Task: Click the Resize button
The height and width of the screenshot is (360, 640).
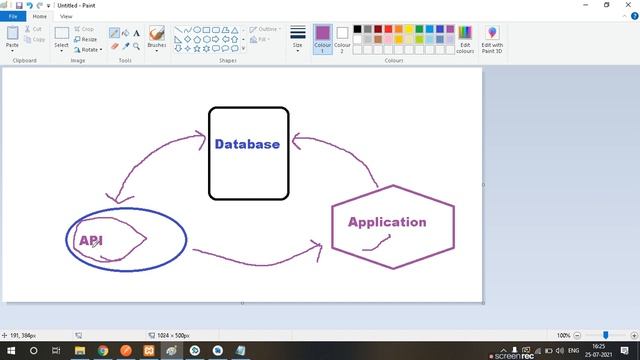Action: 86,40
